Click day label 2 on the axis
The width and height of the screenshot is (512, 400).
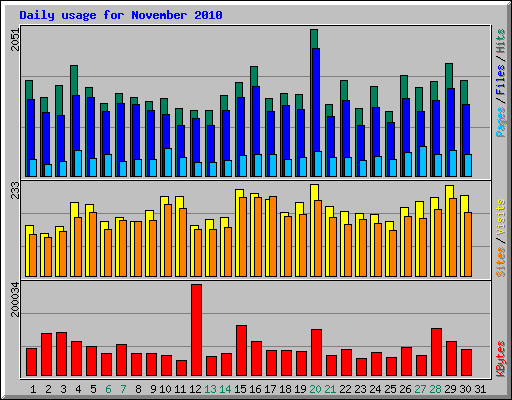48,389
